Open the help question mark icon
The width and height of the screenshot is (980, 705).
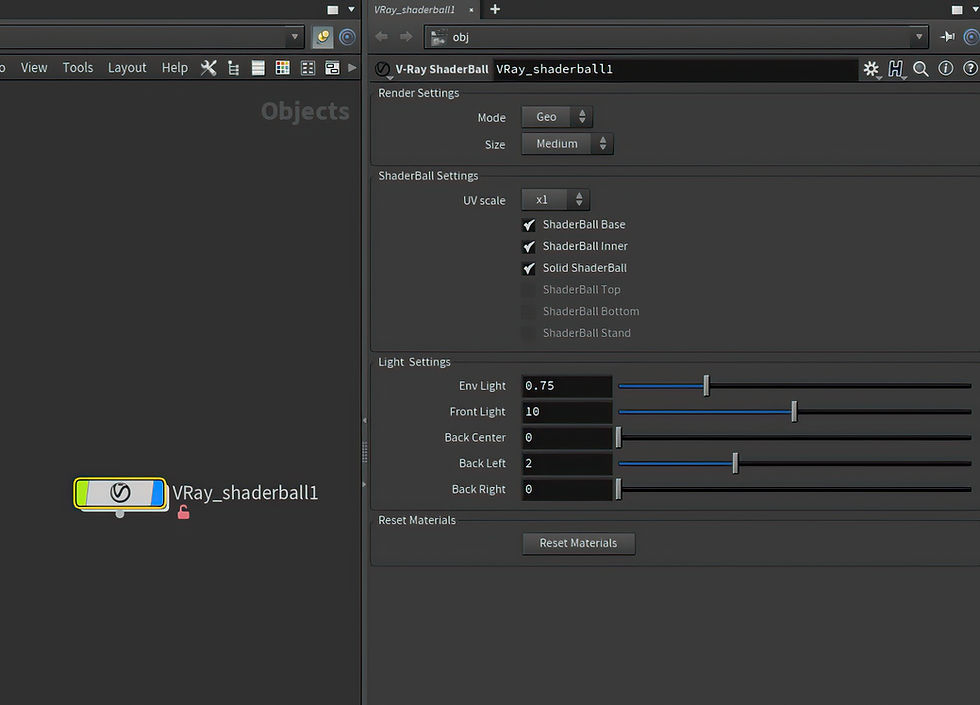[x=971, y=69]
